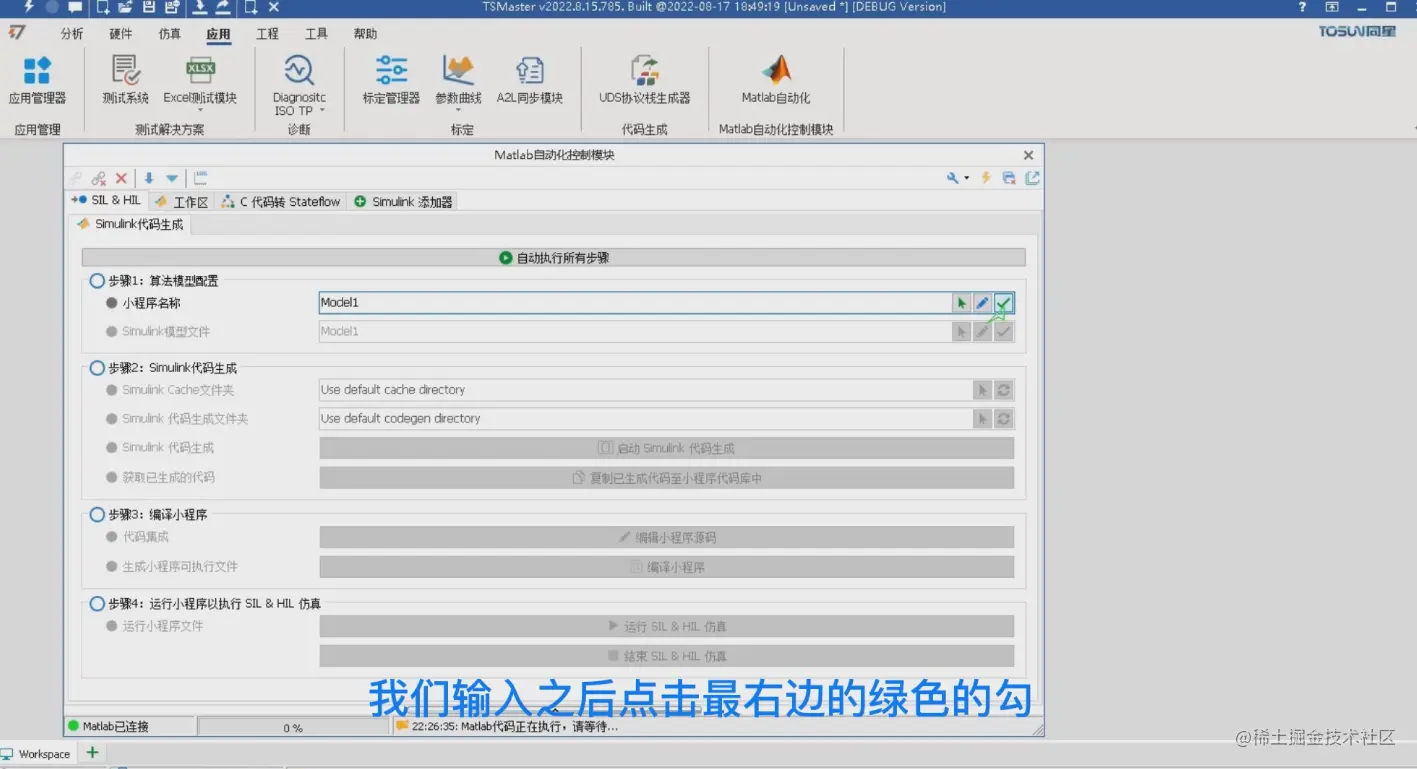Click the 运行 SIL & HIL 仿真 button
Viewport: 1417px width, 769px height.
tap(666, 626)
